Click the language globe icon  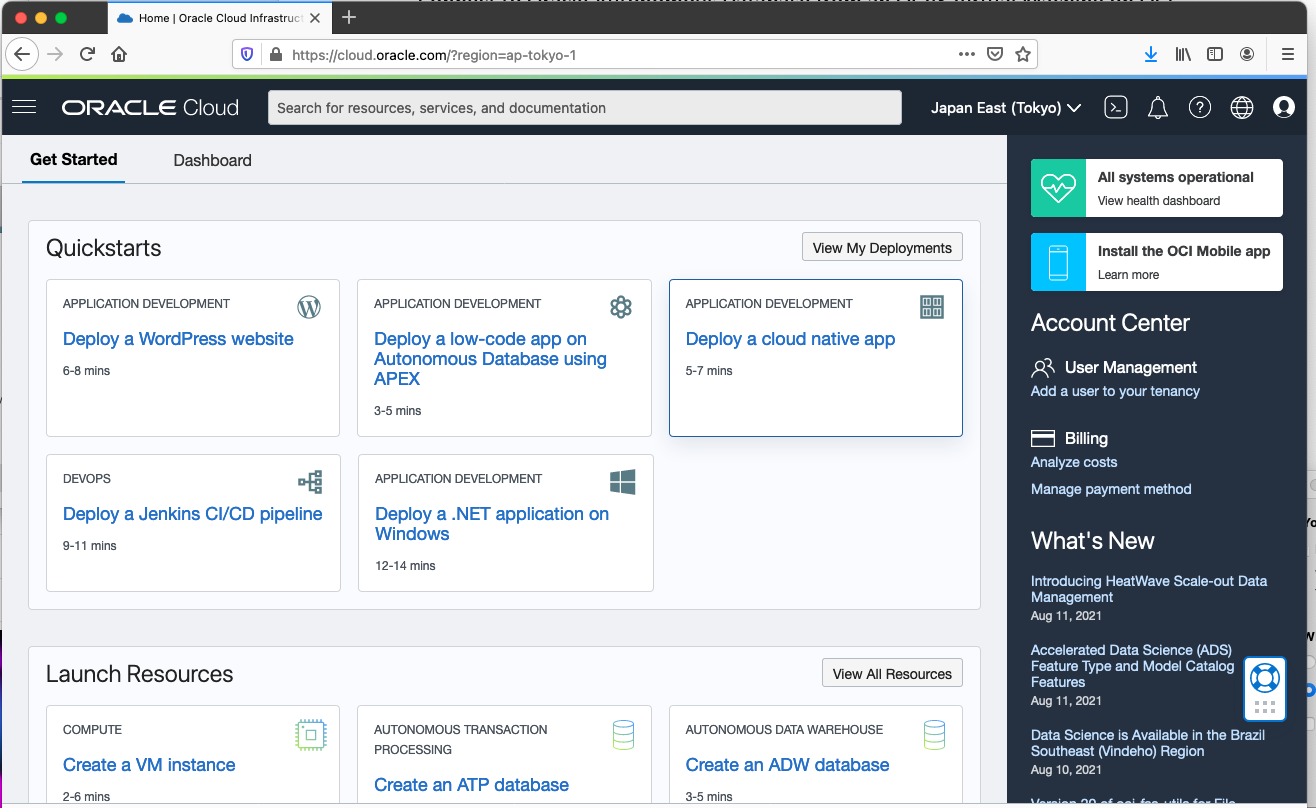(1242, 107)
